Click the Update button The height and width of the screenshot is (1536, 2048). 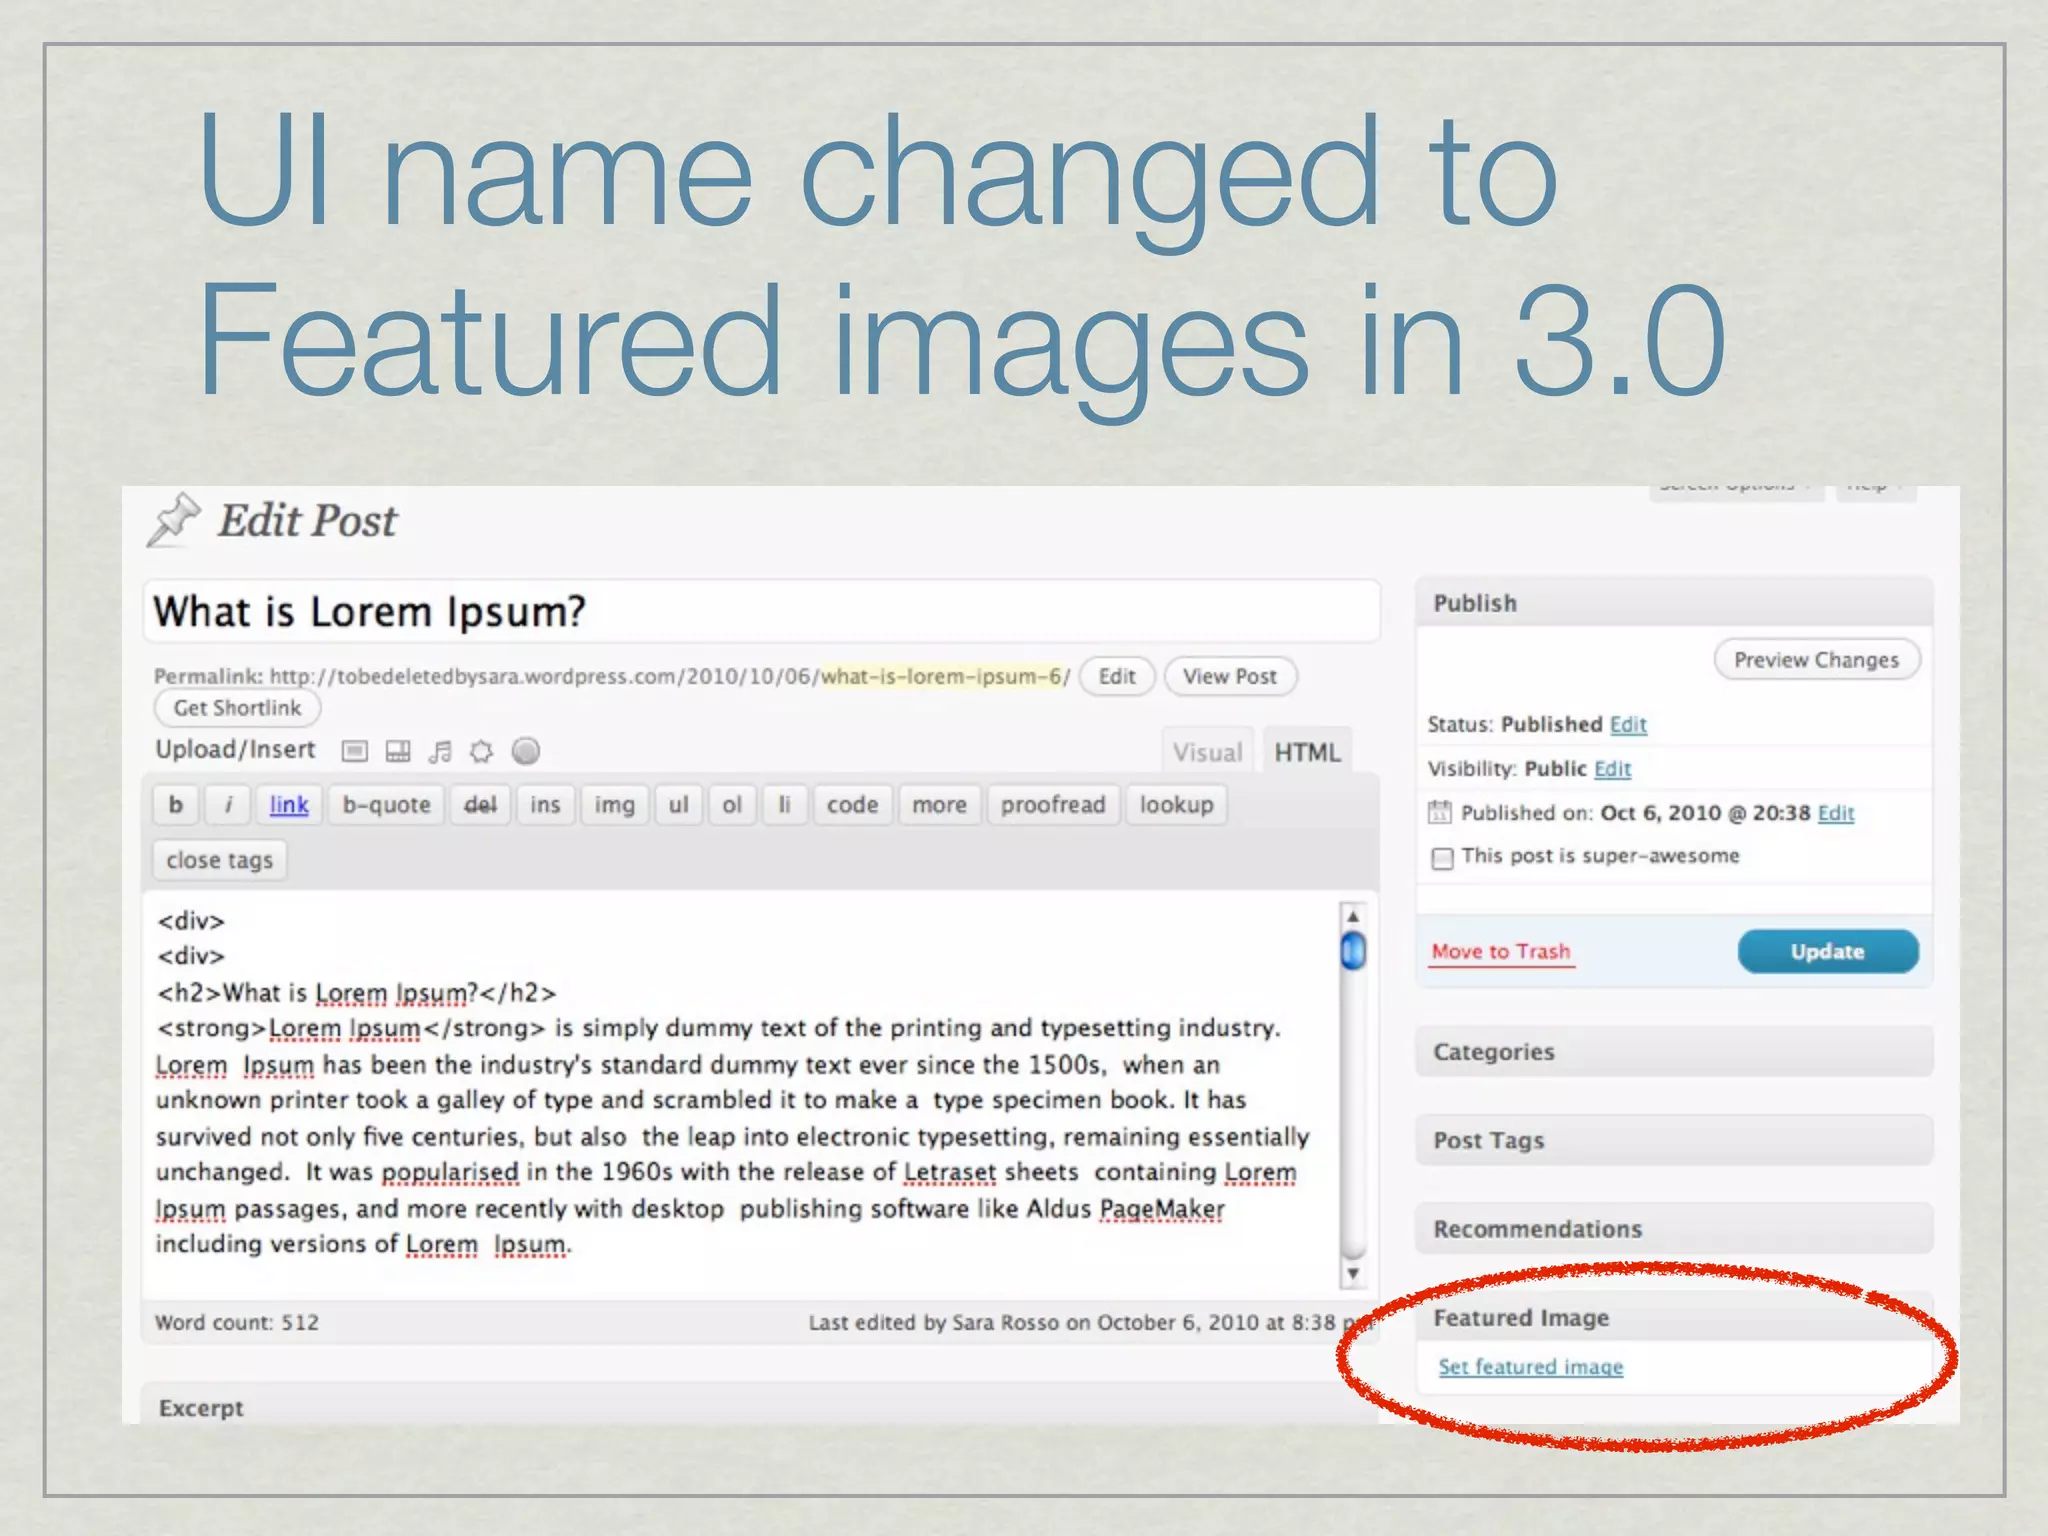point(1828,951)
